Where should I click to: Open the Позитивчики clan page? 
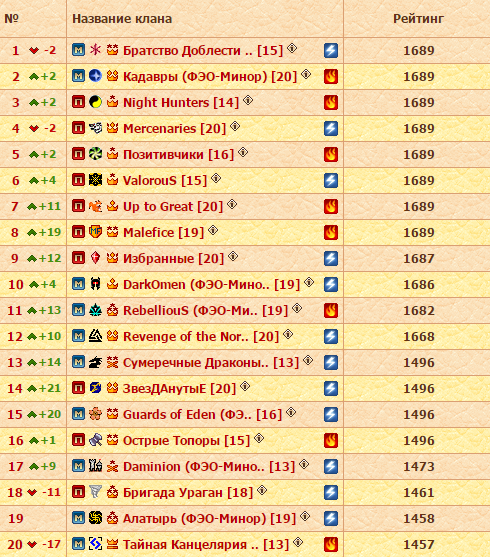178,155
